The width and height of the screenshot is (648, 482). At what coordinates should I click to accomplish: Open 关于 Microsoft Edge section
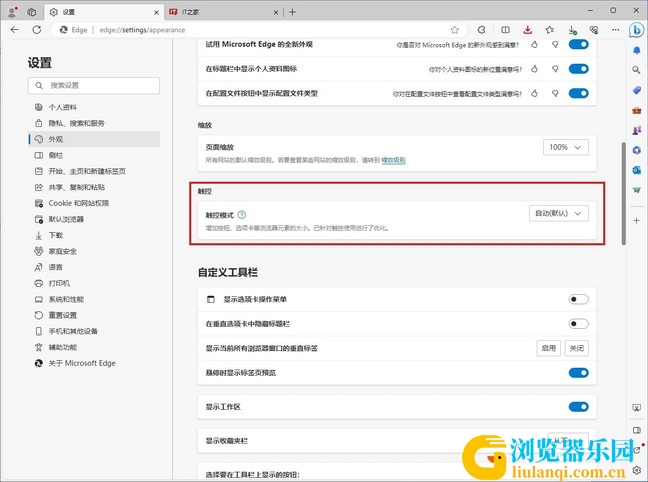[94, 363]
